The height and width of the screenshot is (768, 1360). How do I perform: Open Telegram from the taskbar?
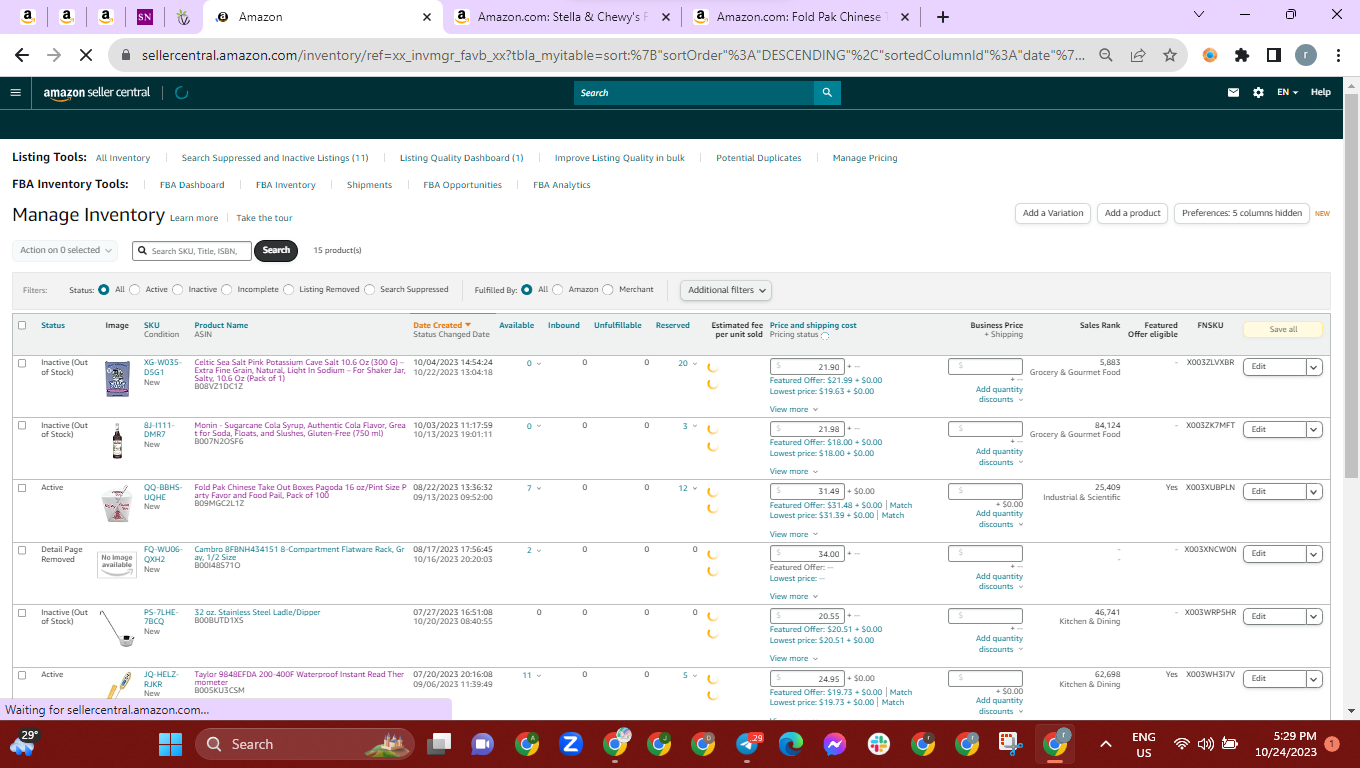pos(747,744)
